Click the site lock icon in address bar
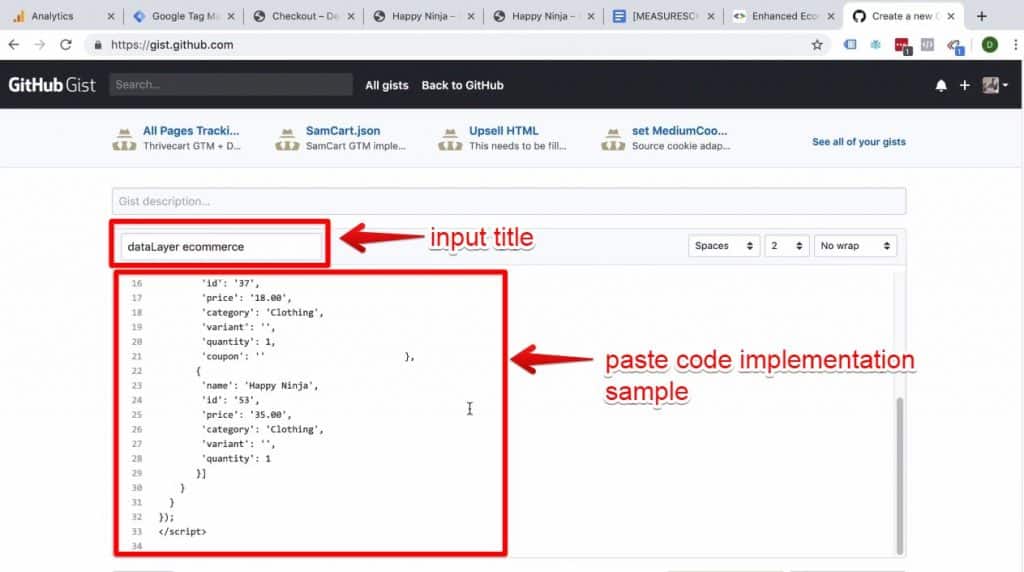Screen dimensions: 1024x572 (x=98, y=45)
